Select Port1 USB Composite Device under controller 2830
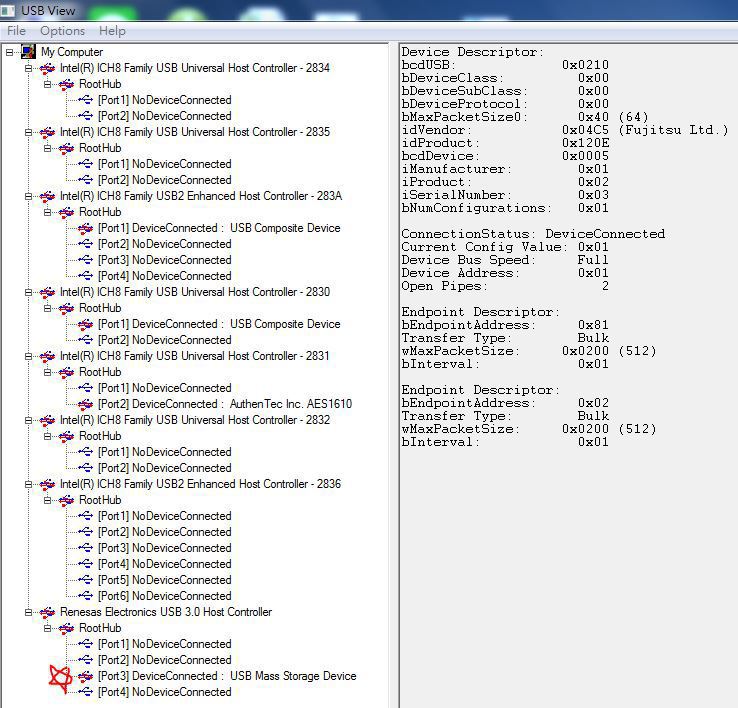The height and width of the screenshot is (708, 738). pos(219,324)
